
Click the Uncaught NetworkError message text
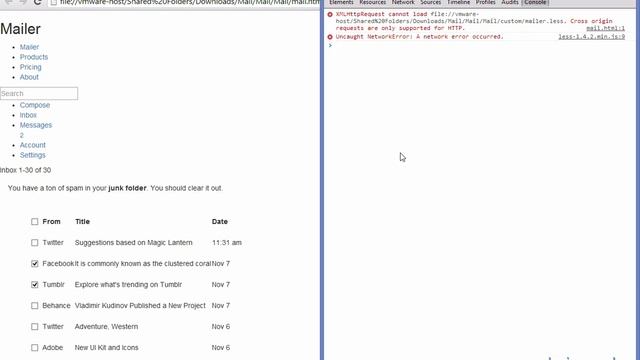[x=420, y=37]
